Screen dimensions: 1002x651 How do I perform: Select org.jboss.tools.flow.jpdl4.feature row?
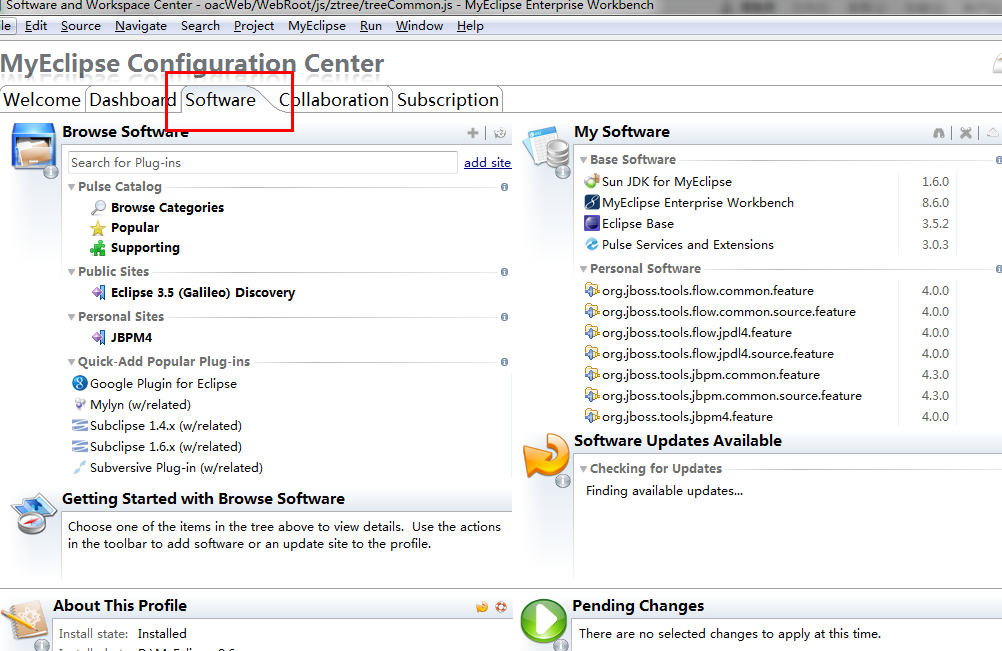tap(697, 333)
